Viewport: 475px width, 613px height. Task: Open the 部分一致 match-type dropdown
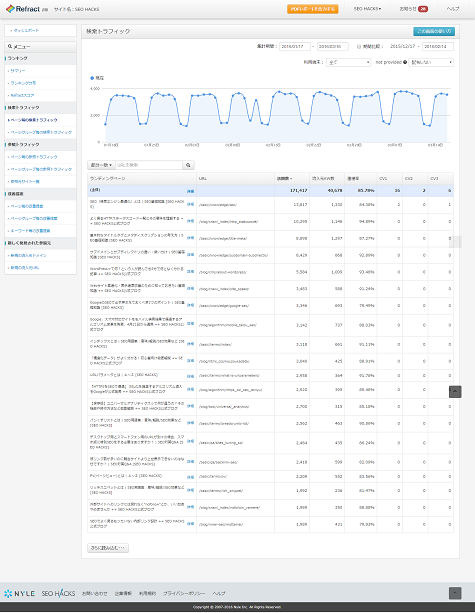(x=101, y=165)
